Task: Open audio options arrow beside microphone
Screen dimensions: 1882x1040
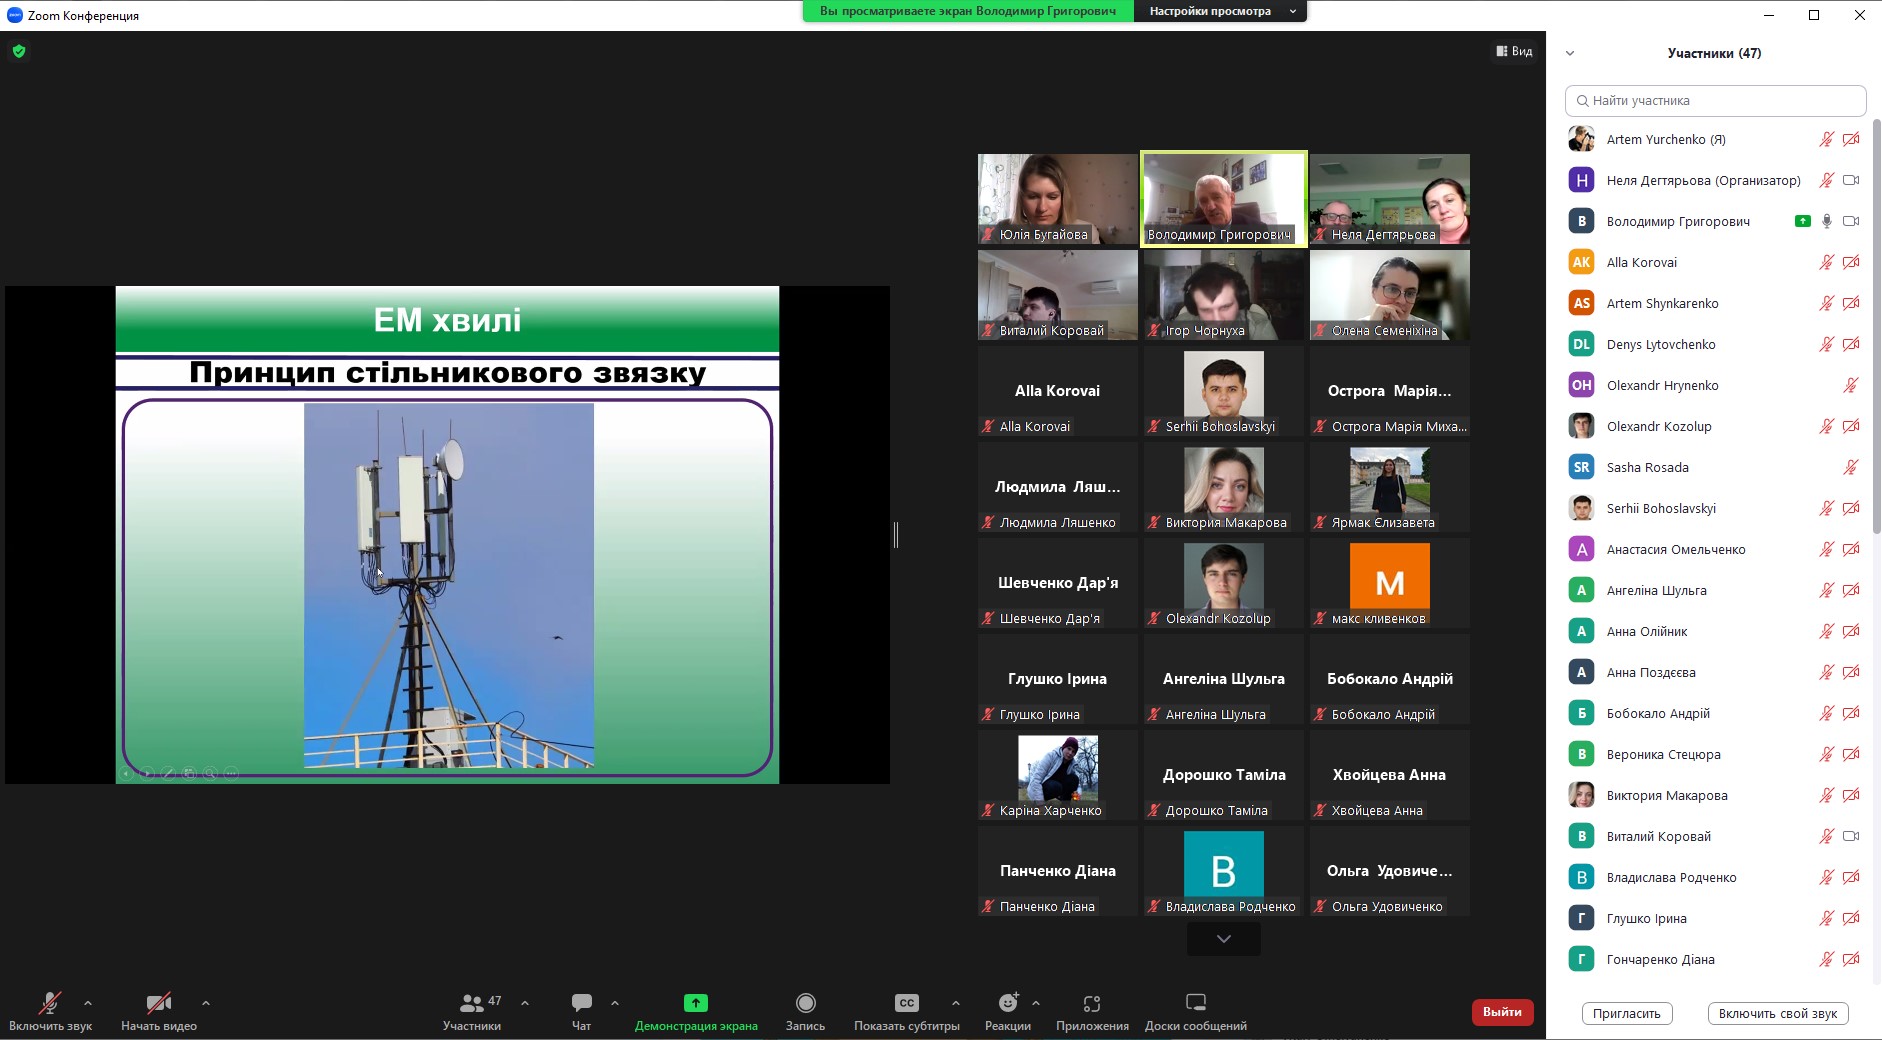Action: (88, 1002)
